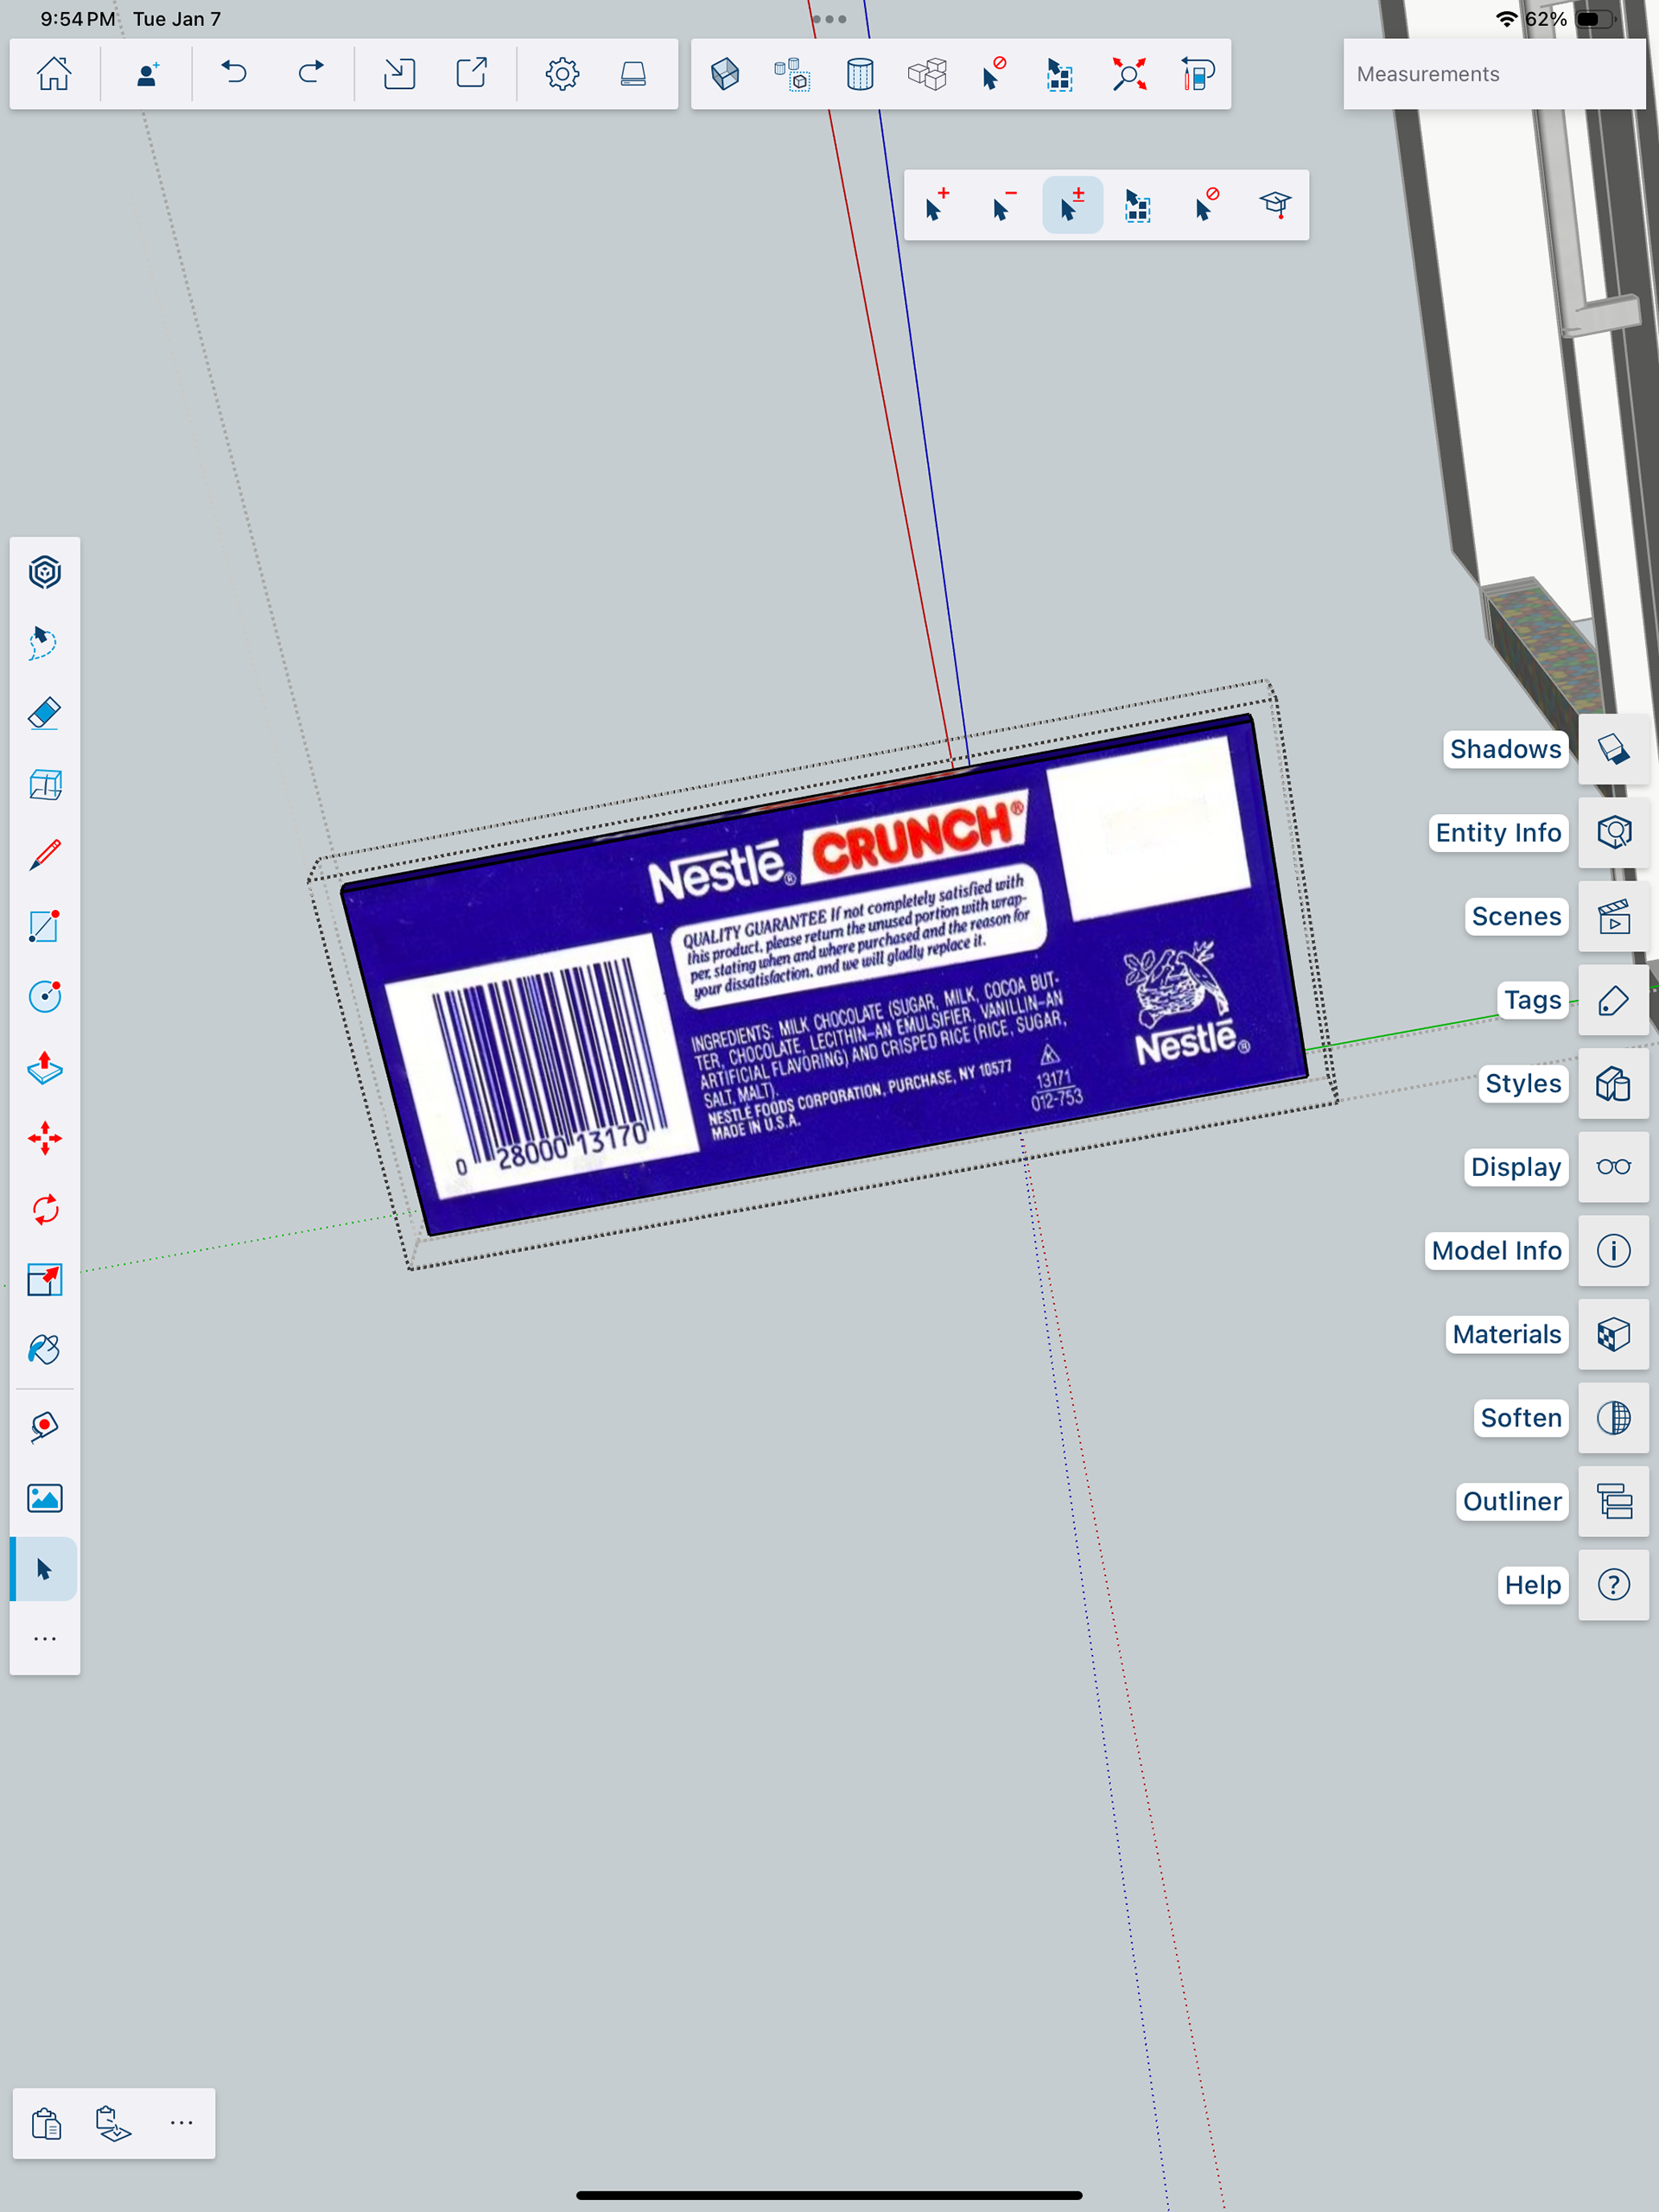1659x2212 pixels.
Task: Enable add-to-selection mode
Action: click(937, 205)
